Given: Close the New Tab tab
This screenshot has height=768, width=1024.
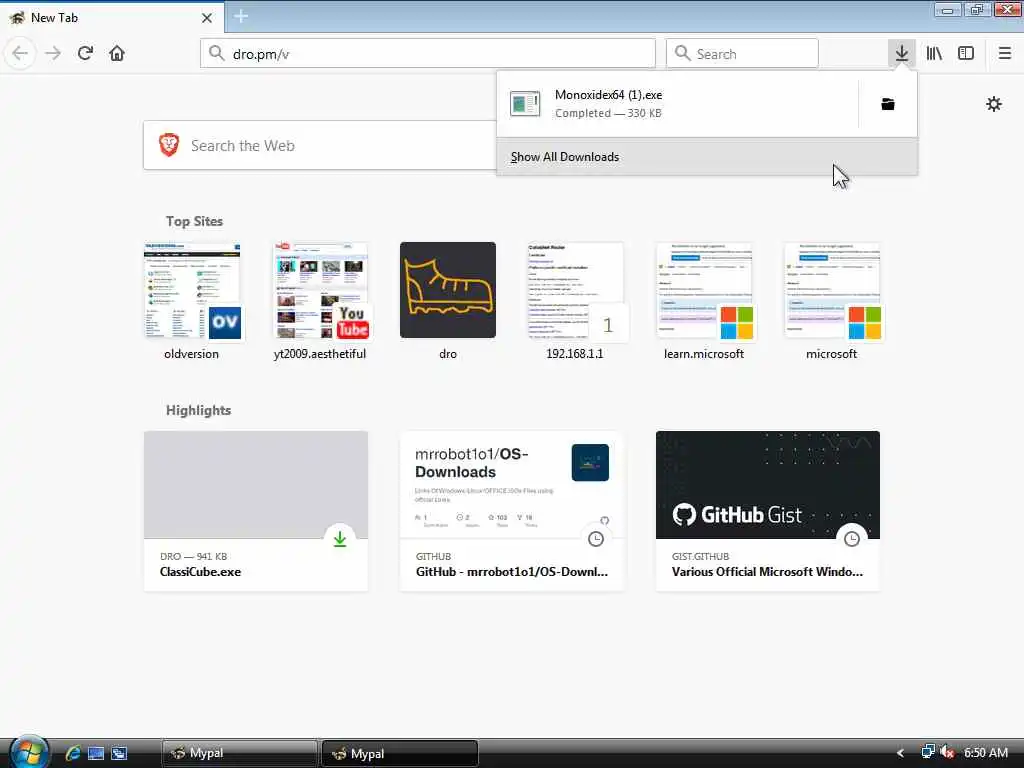Looking at the screenshot, I should (207, 18).
